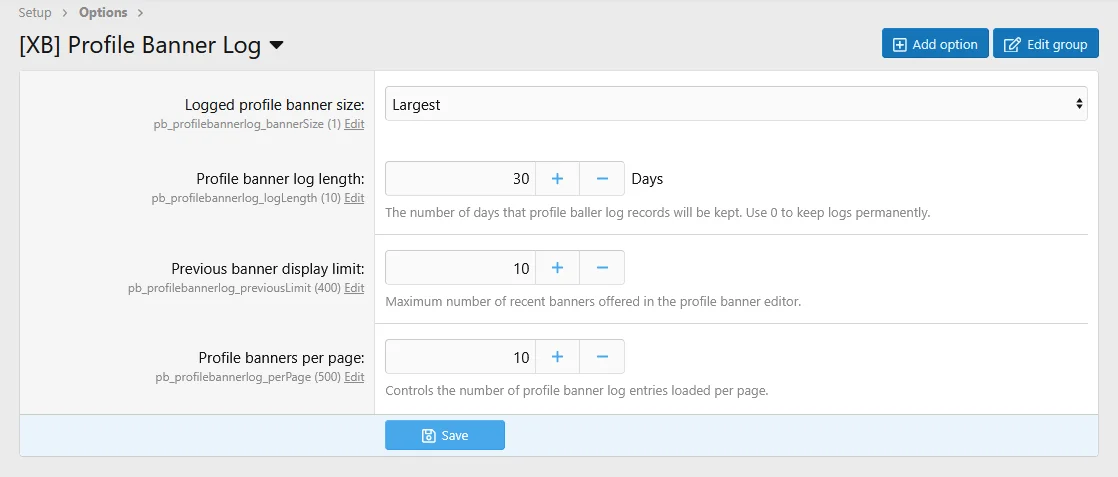Image resolution: width=1118 pixels, height=477 pixels.
Task: Decrease Previous banner display limit value
Action: (x=602, y=267)
